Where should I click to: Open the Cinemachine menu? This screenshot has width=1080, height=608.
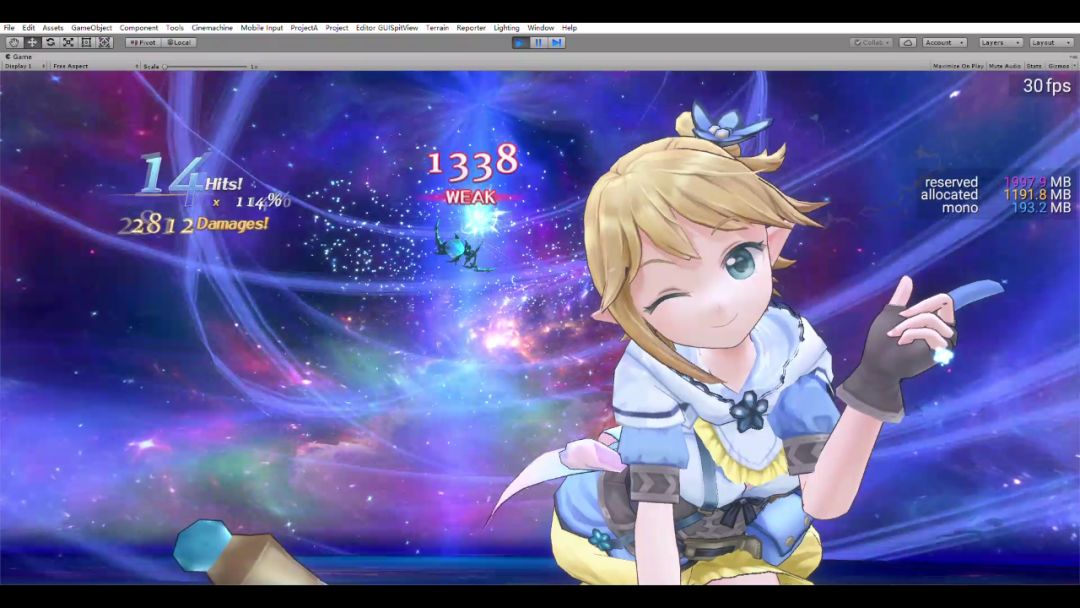coord(212,28)
